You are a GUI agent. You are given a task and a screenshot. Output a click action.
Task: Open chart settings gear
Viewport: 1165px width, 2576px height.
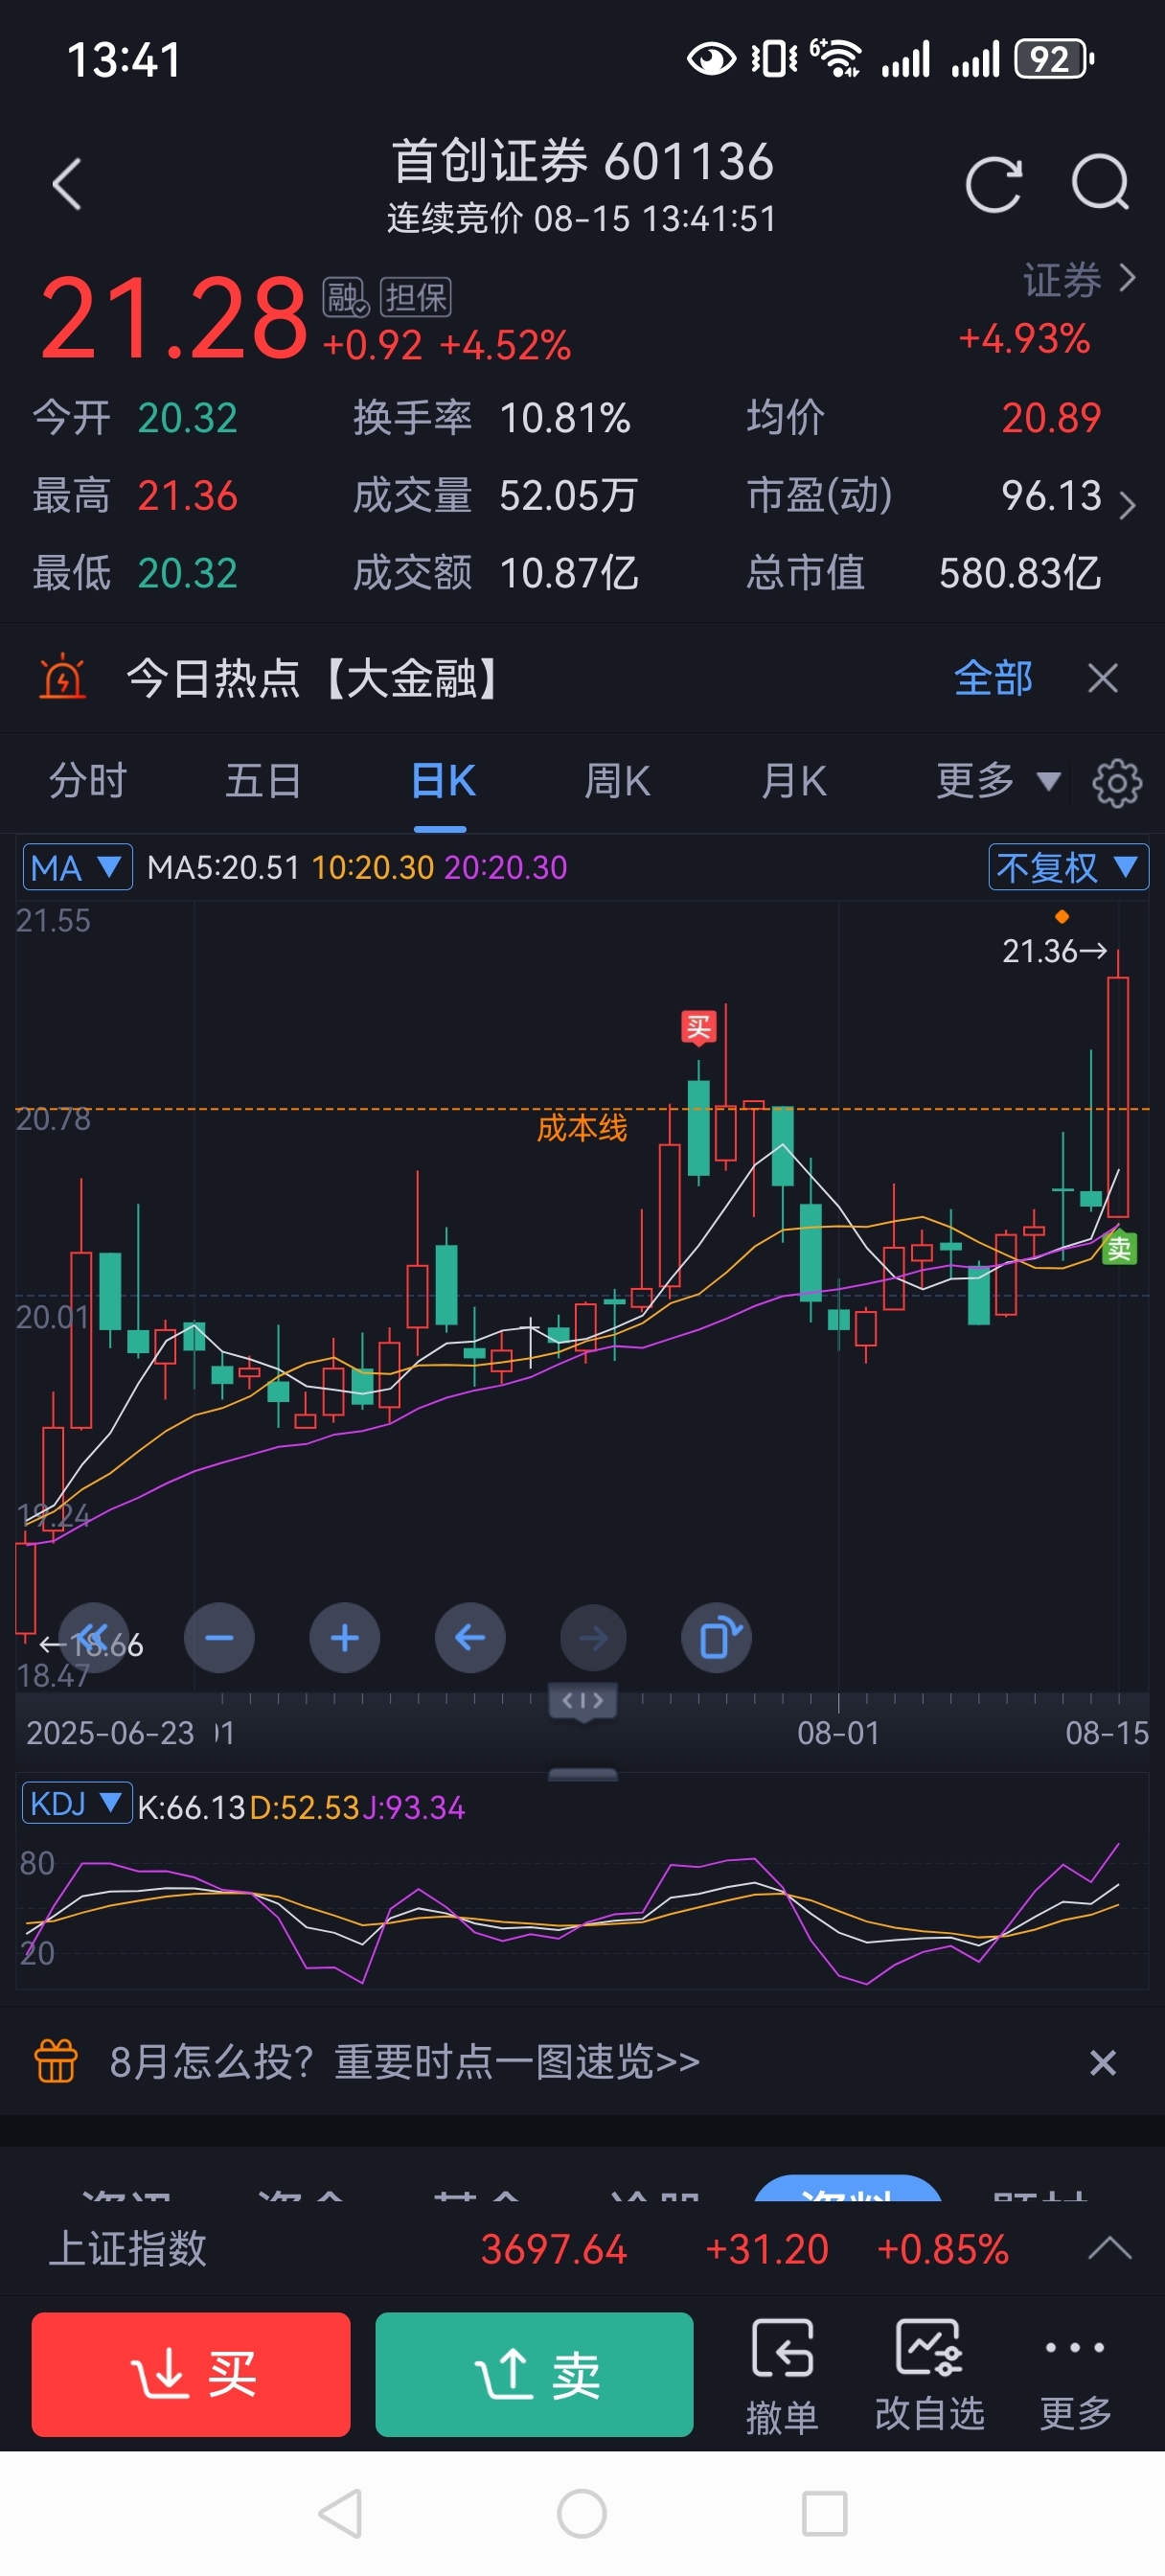tap(1116, 783)
